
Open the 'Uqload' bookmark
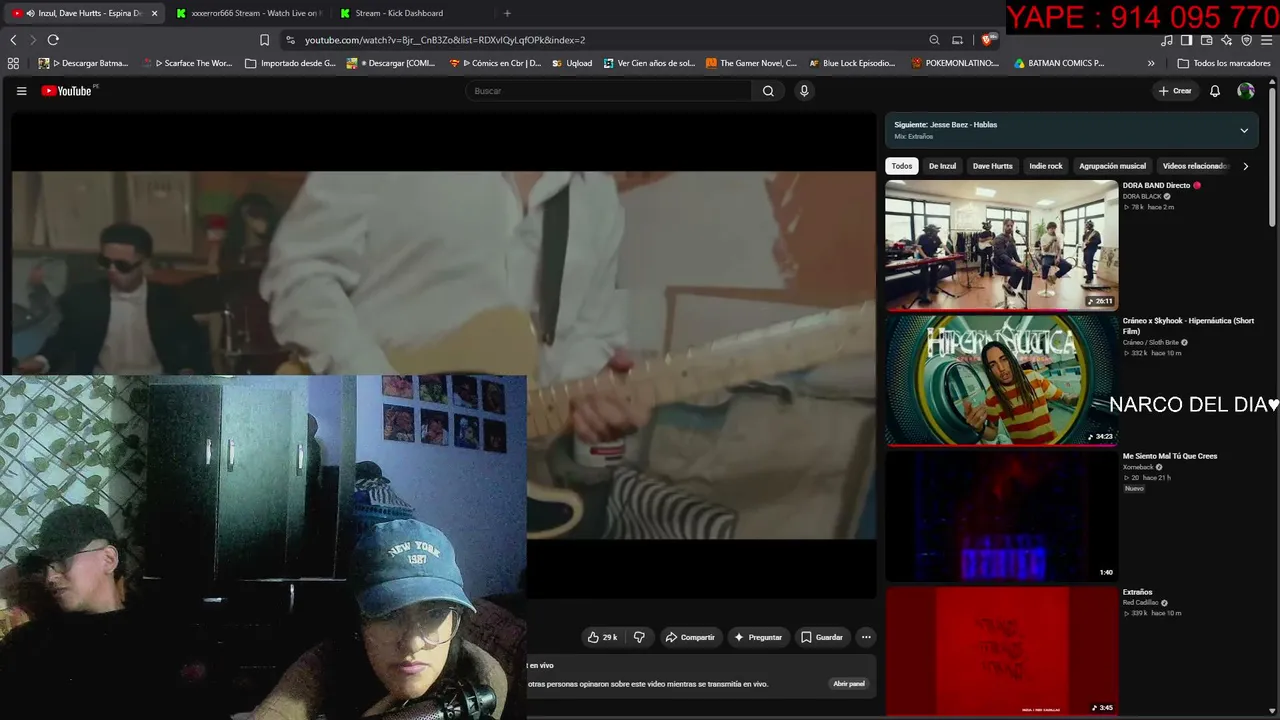(571, 63)
